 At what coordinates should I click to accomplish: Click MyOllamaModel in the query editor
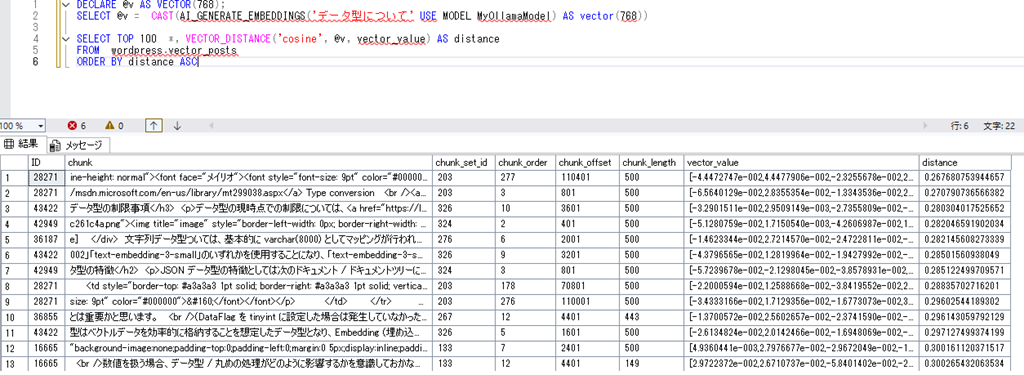[x=515, y=16]
